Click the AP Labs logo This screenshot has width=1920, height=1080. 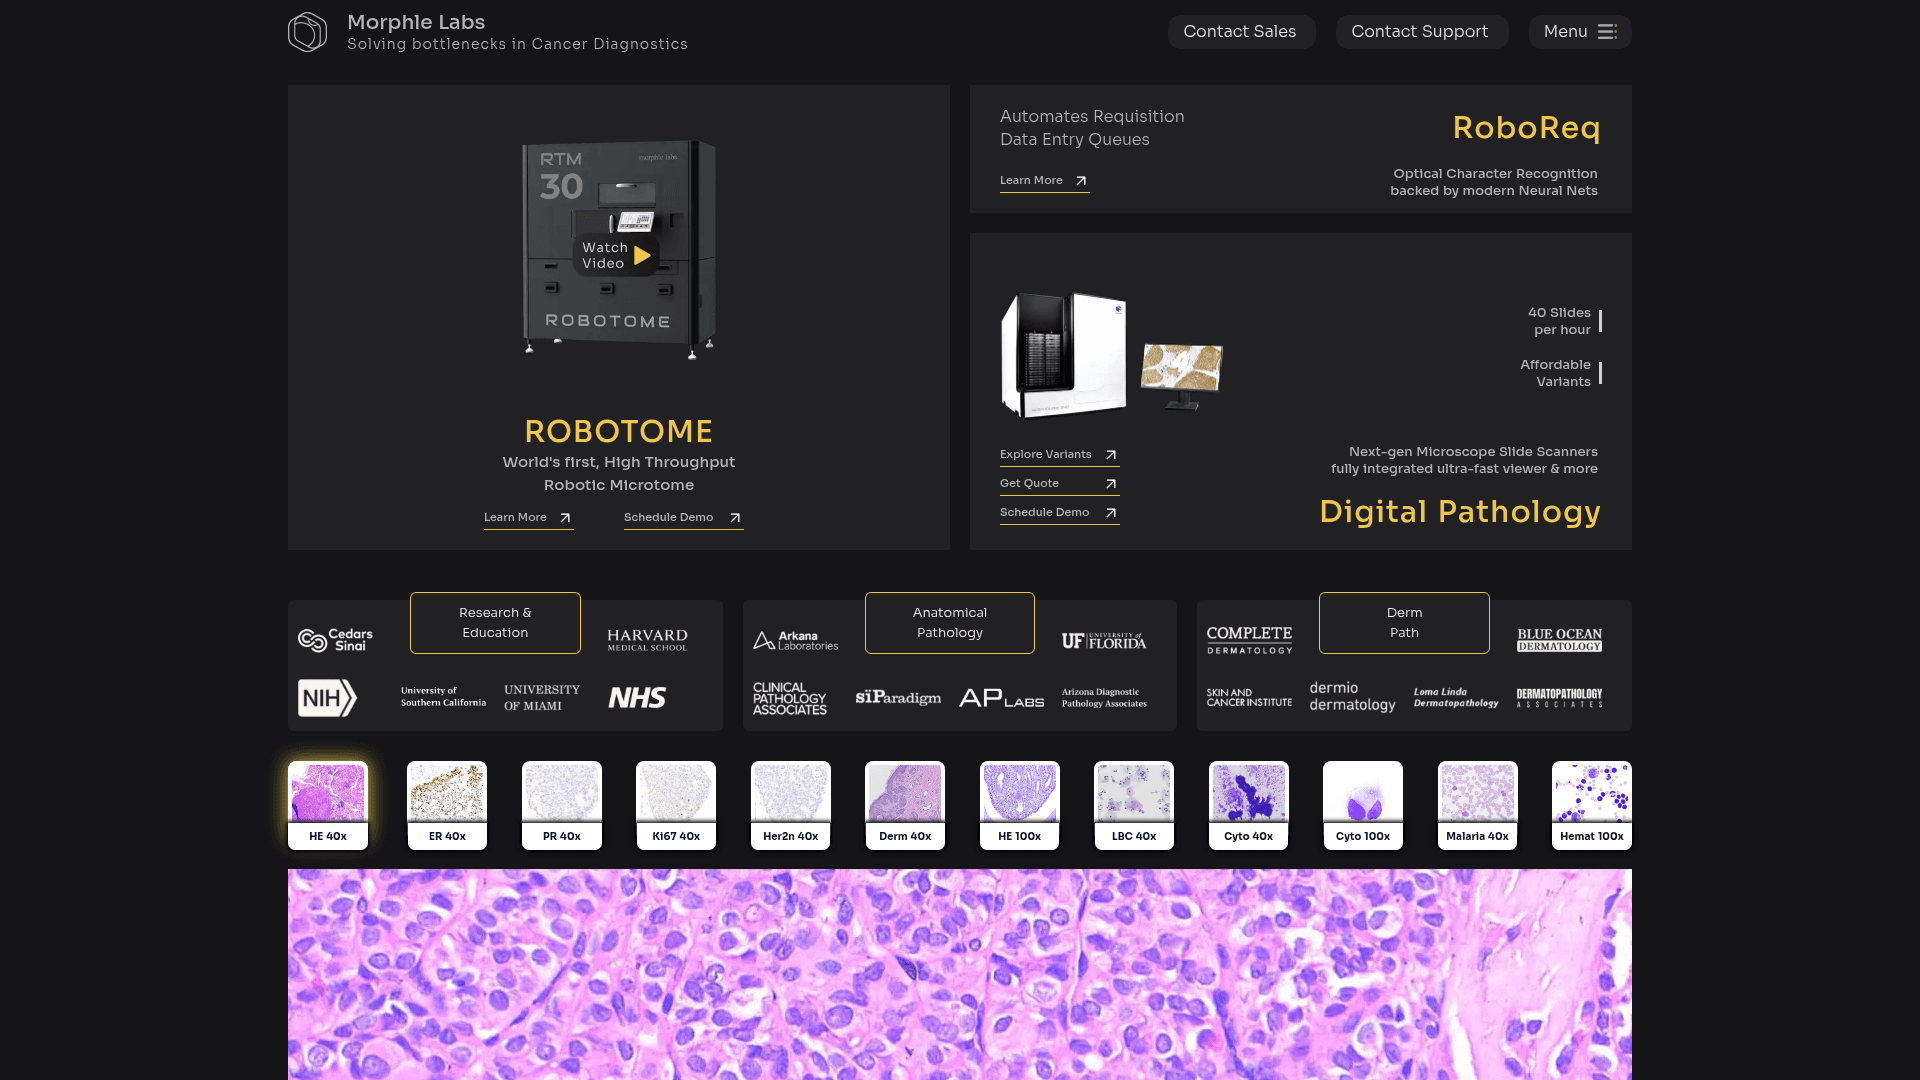tap(1001, 698)
